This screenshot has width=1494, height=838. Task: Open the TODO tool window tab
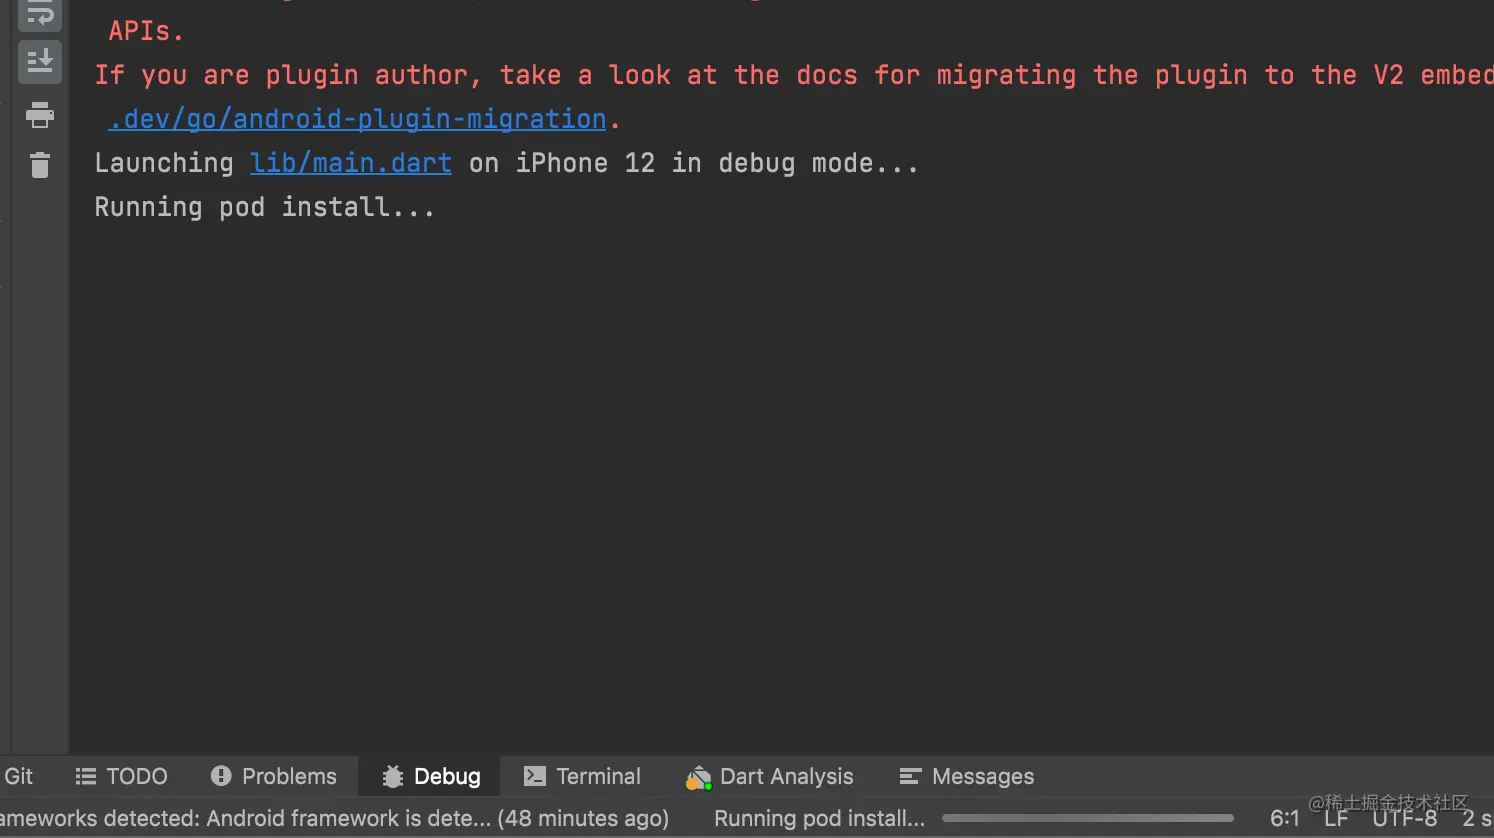122,776
